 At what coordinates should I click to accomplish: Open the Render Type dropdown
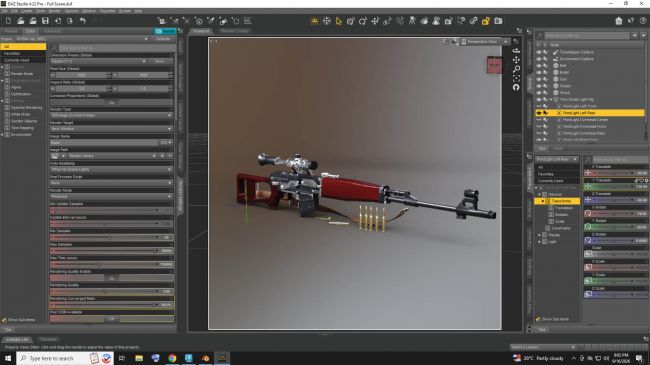[111, 115]
